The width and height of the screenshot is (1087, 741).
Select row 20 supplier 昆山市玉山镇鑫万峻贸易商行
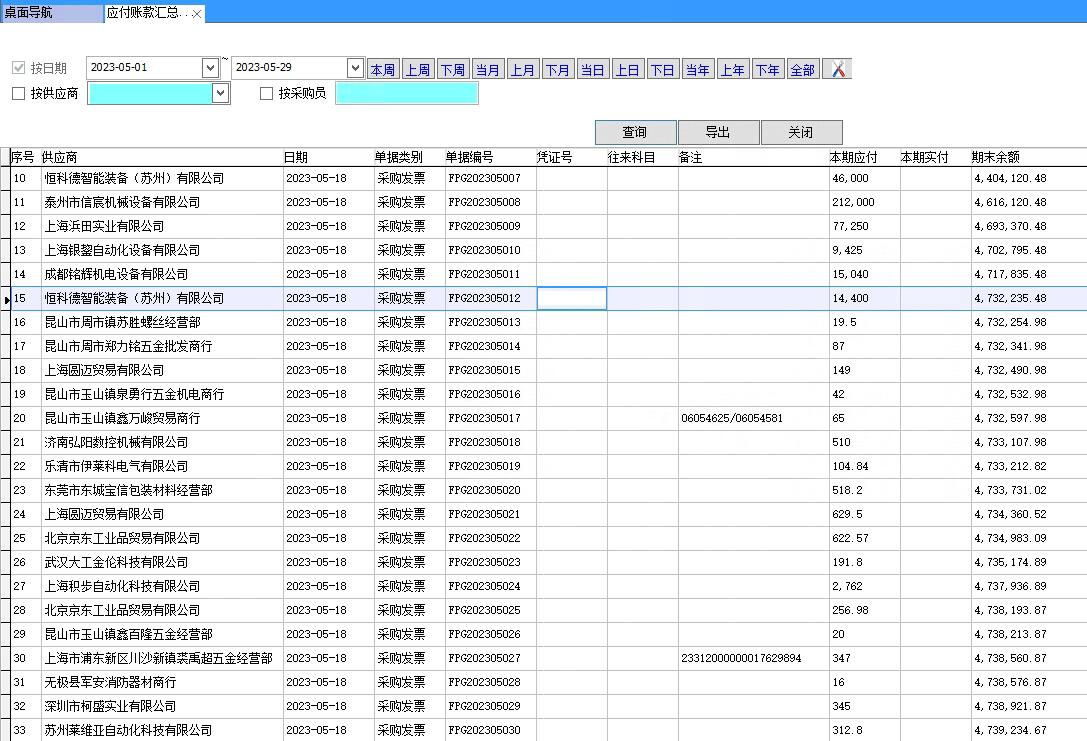click(x=122, y=418)
